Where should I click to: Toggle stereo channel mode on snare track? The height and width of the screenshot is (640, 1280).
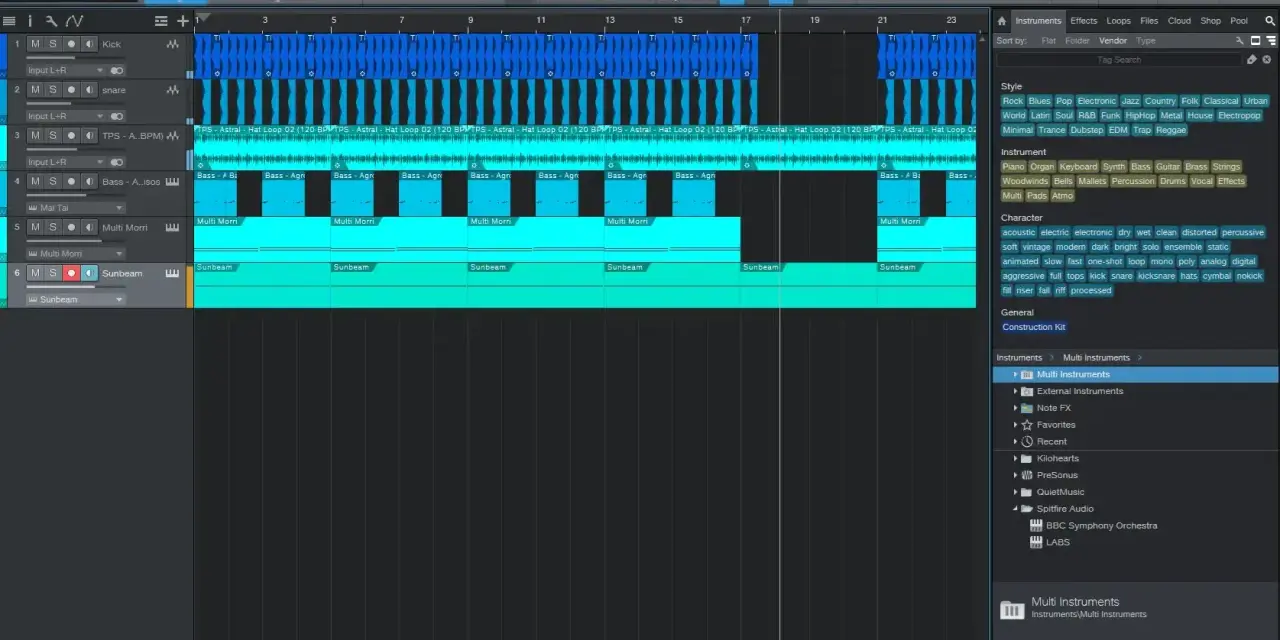point(117,116)
